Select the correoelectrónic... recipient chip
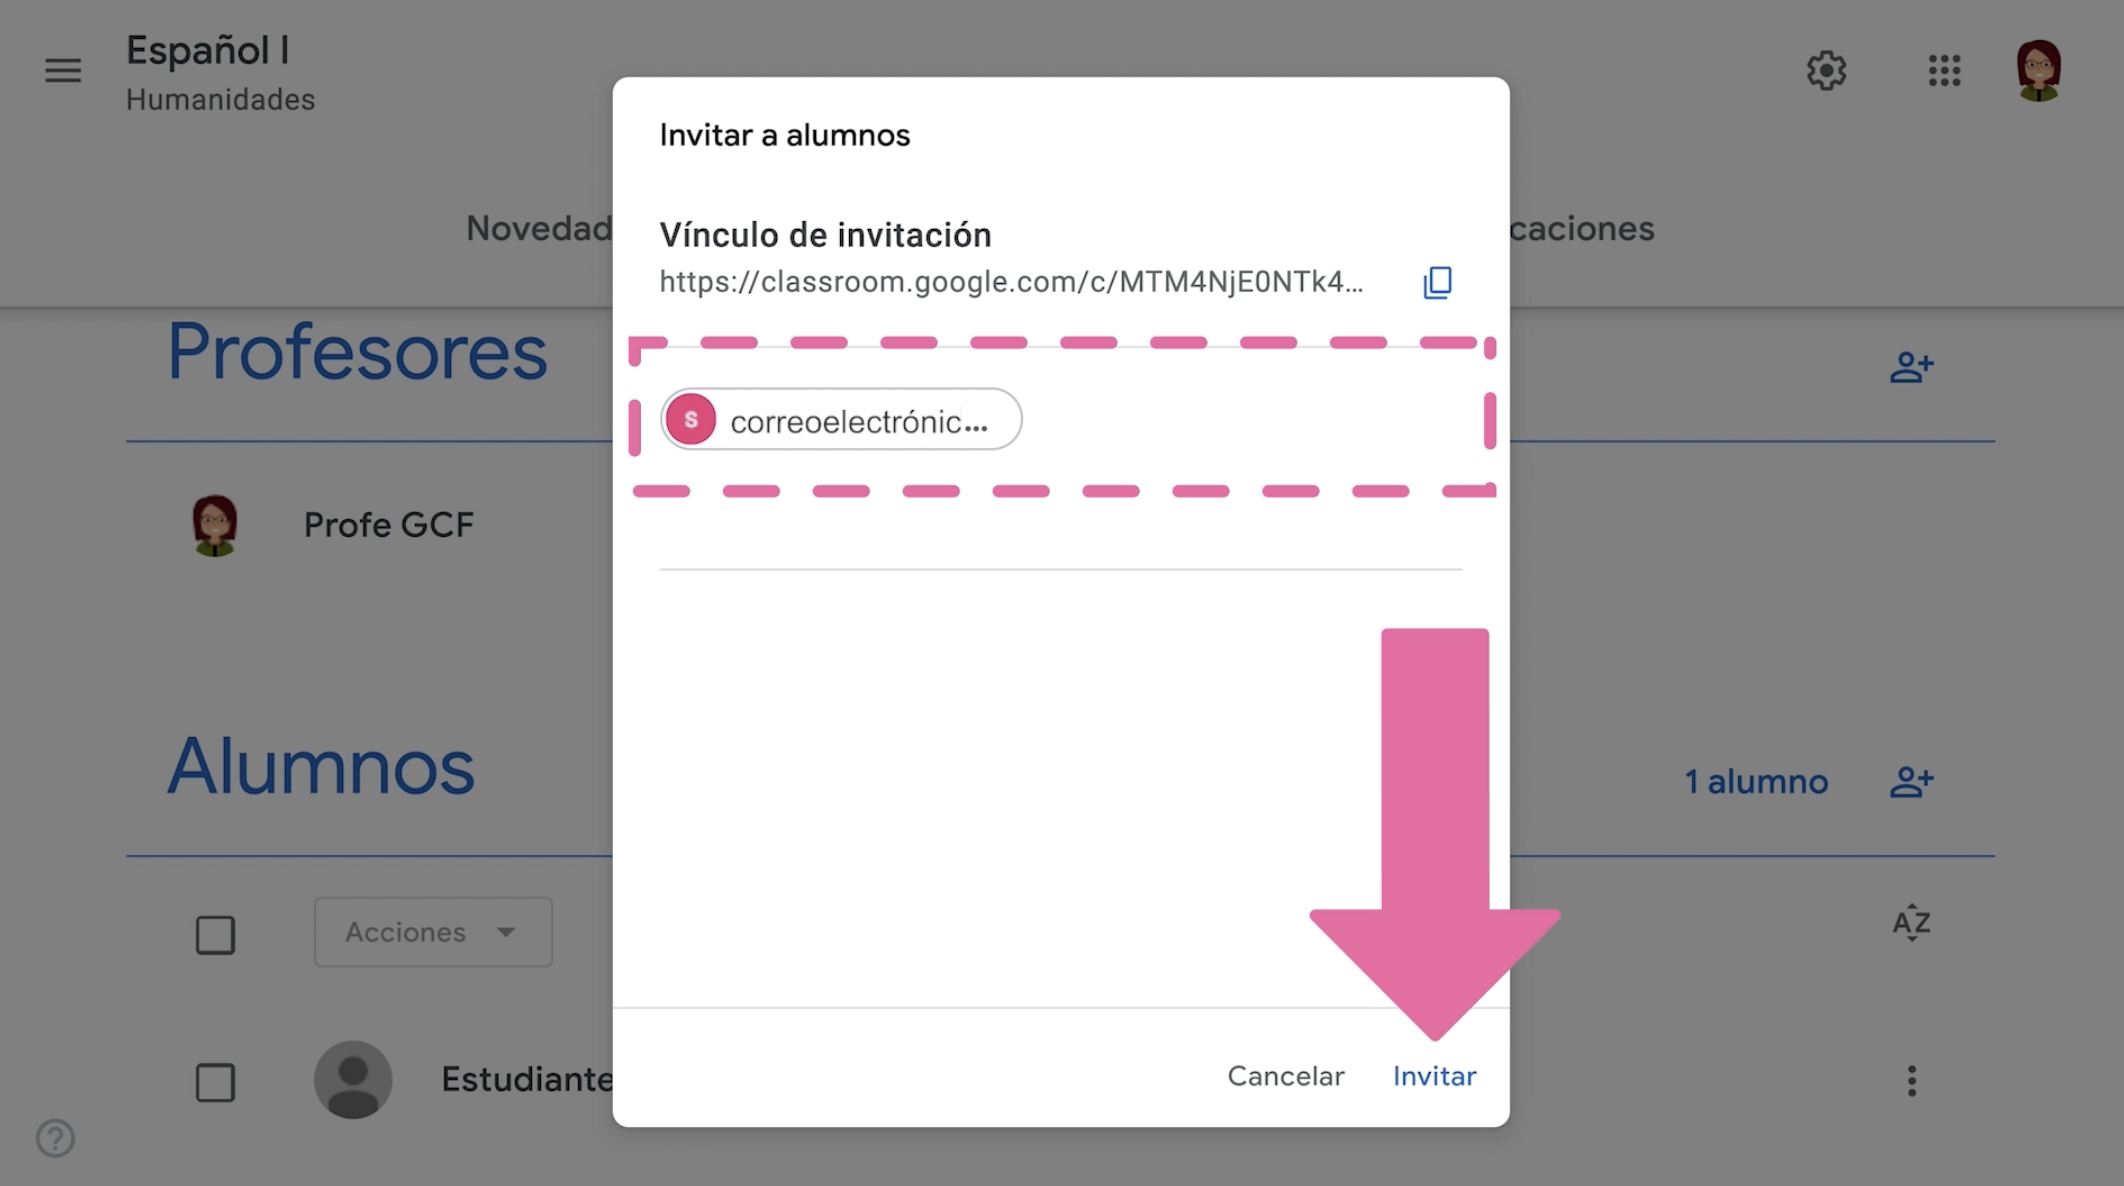The image size is (2124, 1186). point(841,420)
